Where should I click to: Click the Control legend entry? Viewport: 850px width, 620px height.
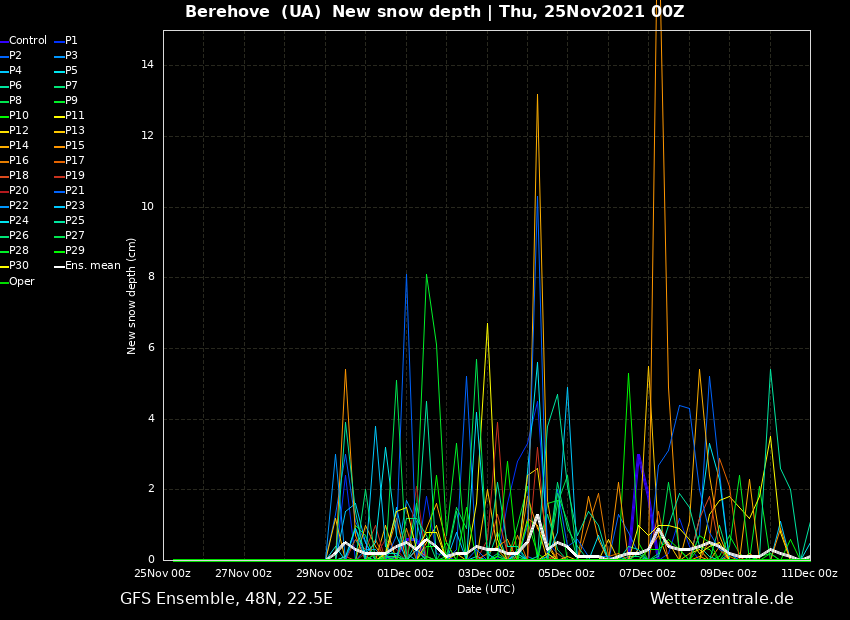(x=27, y=41)
